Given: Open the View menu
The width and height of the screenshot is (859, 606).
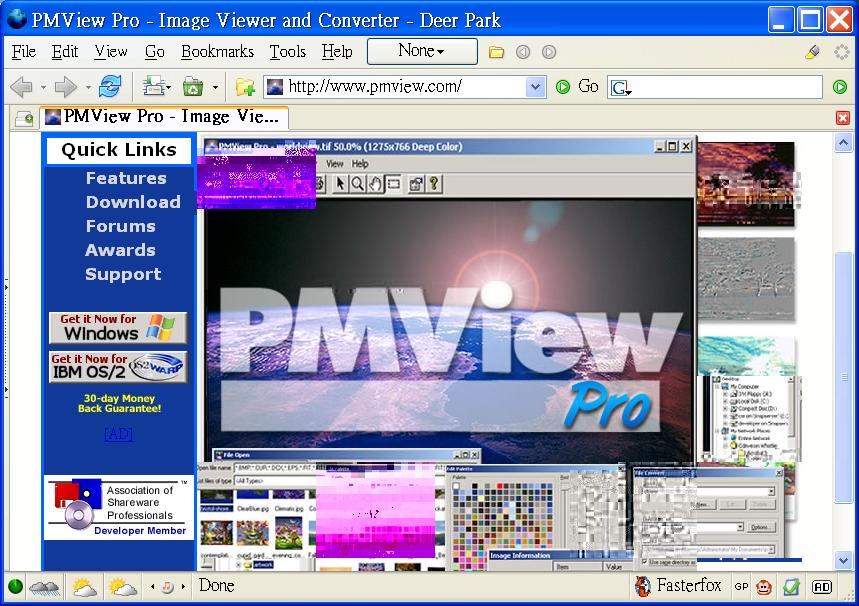Looking at the screenshot, I should 111,52.
